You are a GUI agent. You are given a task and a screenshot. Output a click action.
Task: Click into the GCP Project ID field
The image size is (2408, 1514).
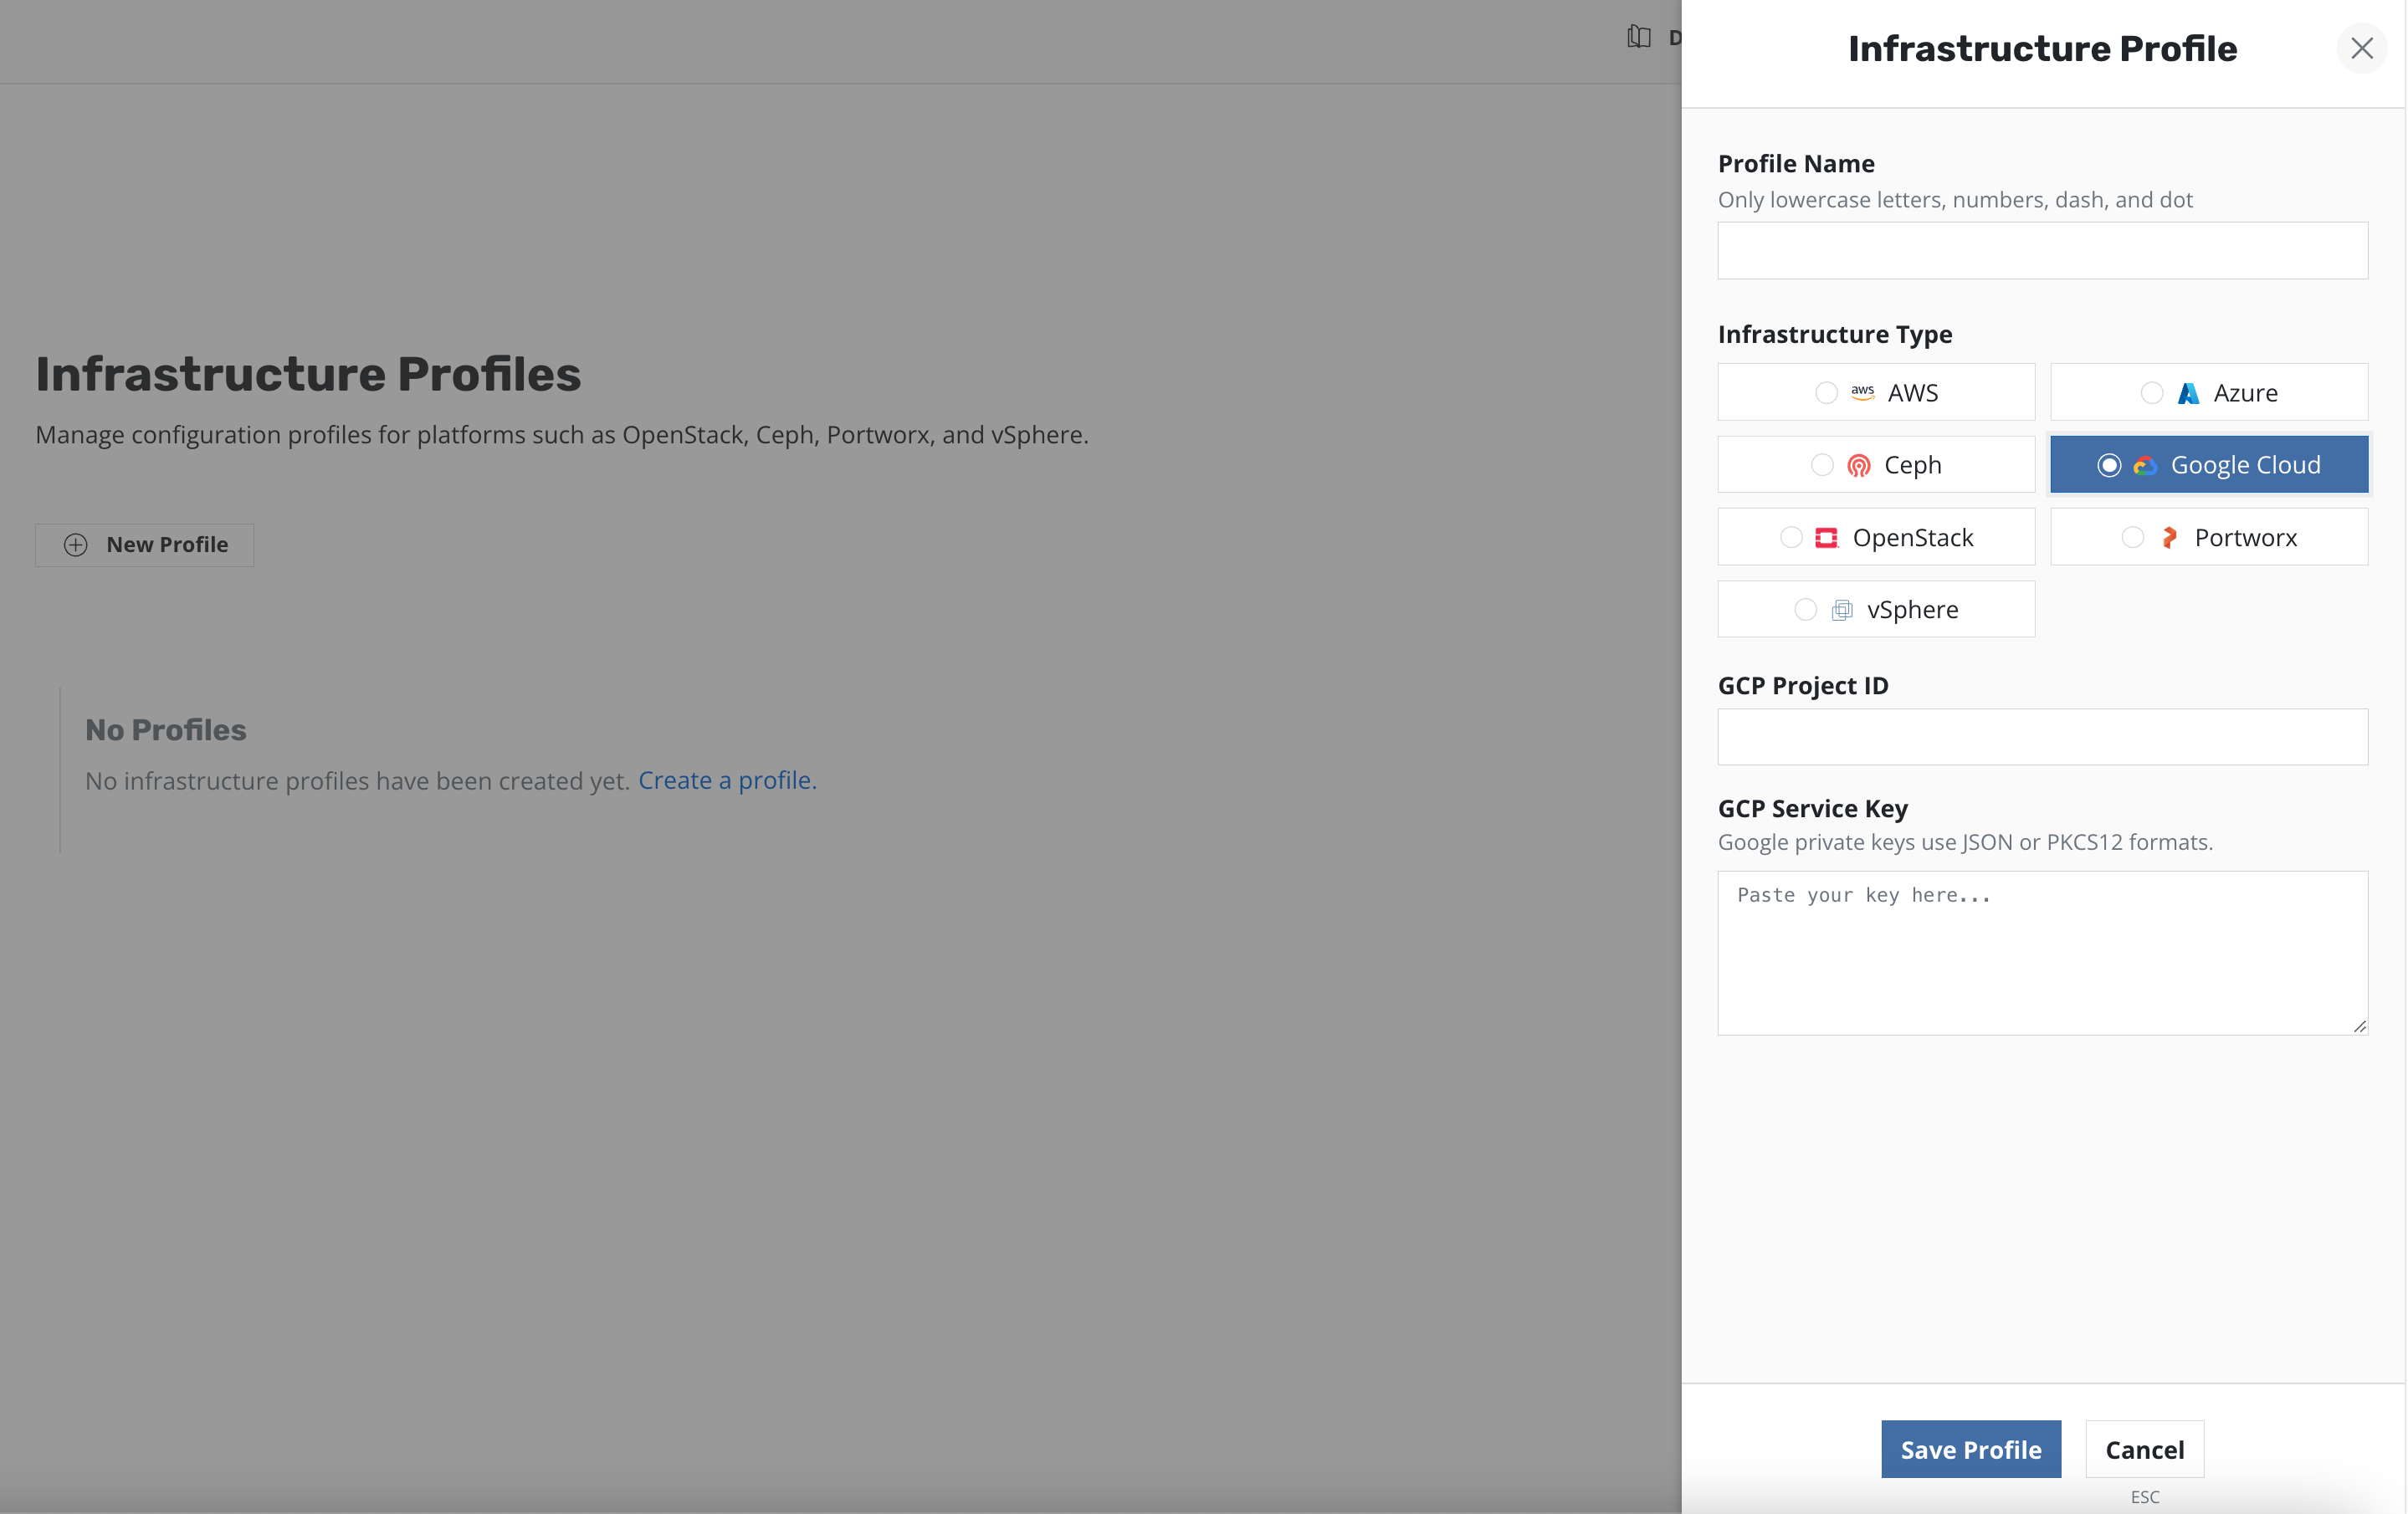2042,737
